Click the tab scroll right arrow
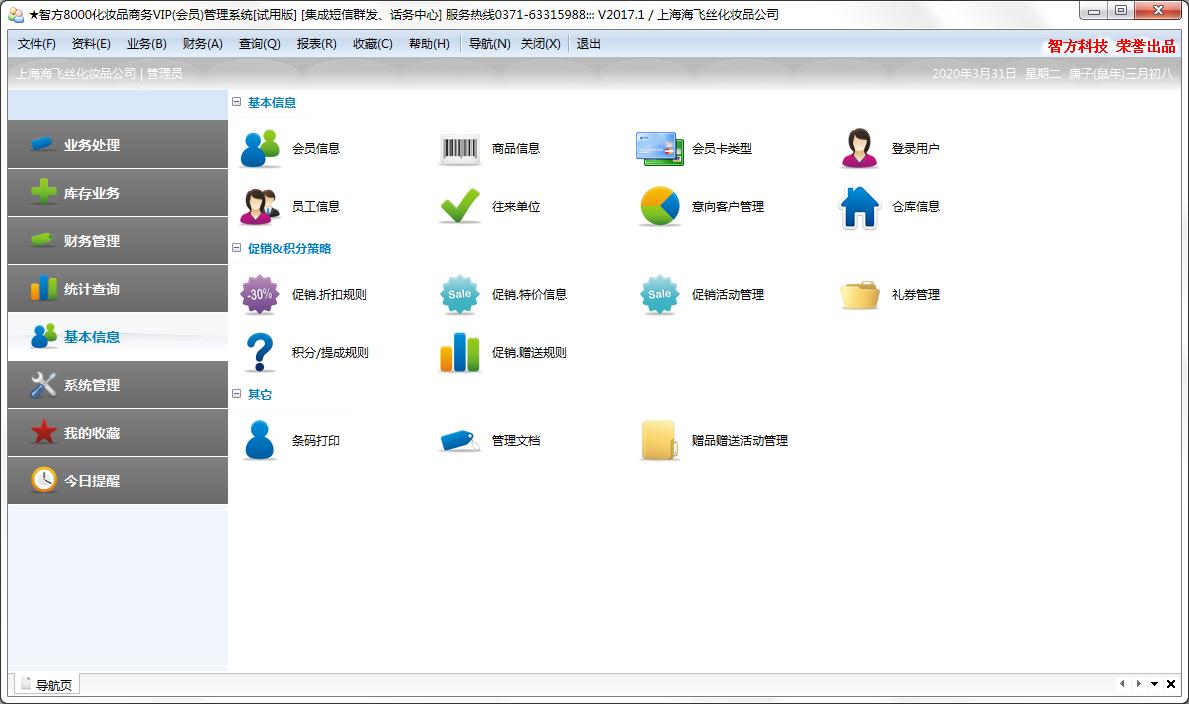 (x=1138, y=684)
